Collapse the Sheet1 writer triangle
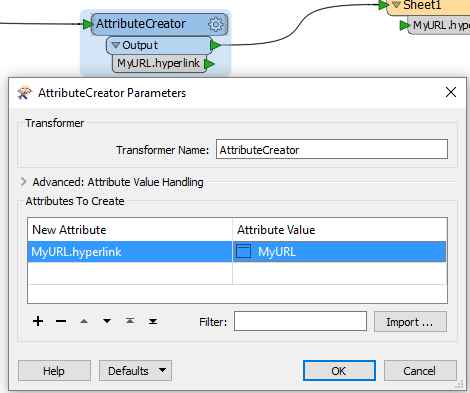This screenshot has height=393, width=470. (x=396, y=5)
